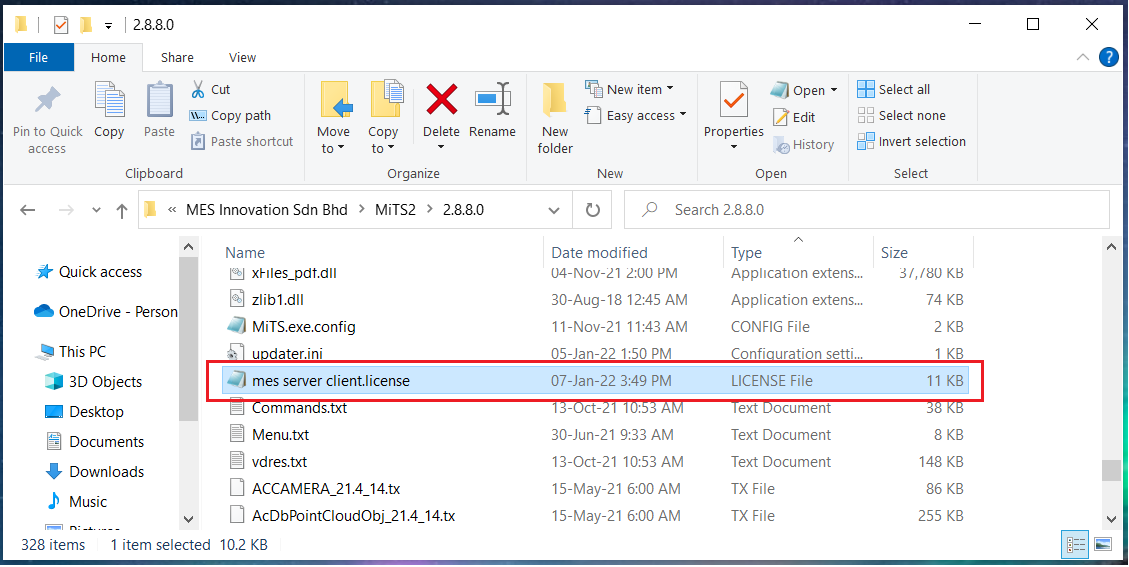Open Music in navigation pane
Viewport: 1129px width, 567px height.
point(76,501)
